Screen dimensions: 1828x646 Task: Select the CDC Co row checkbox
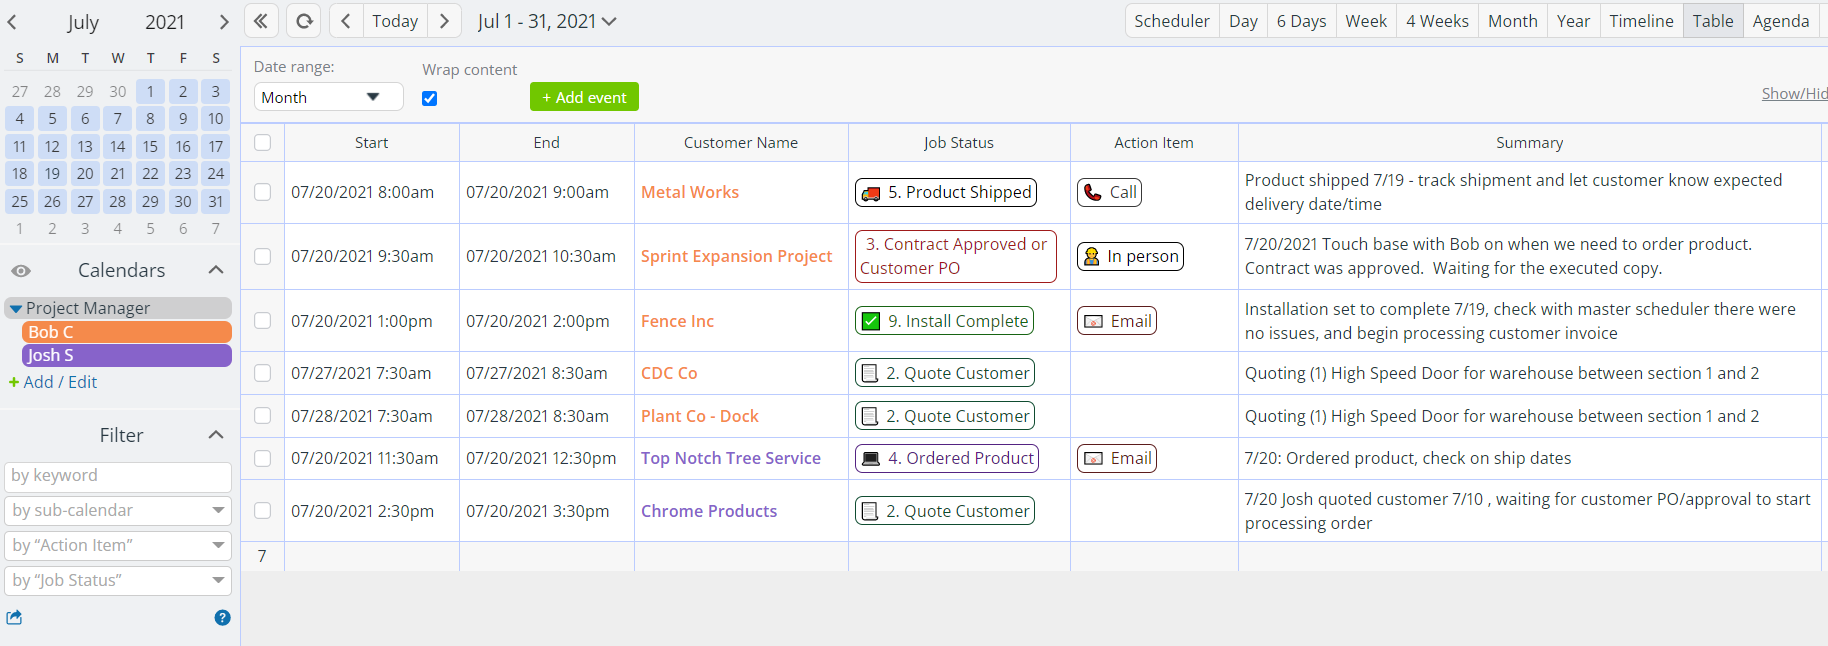tap(263, 373)
